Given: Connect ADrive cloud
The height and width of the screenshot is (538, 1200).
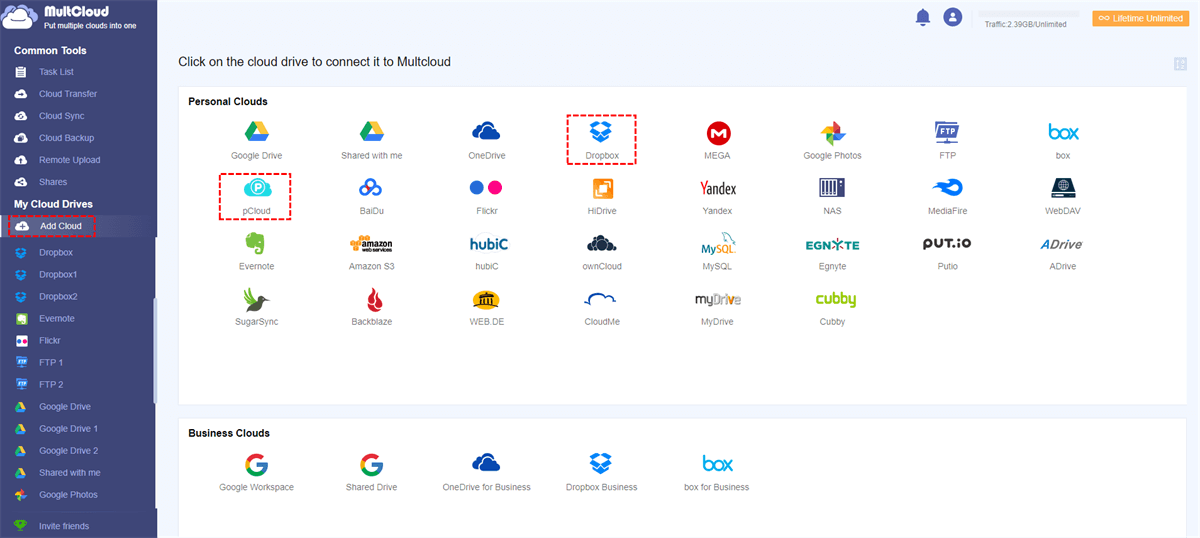Looking at the screenshot, I should click(x=1062, y=252).
